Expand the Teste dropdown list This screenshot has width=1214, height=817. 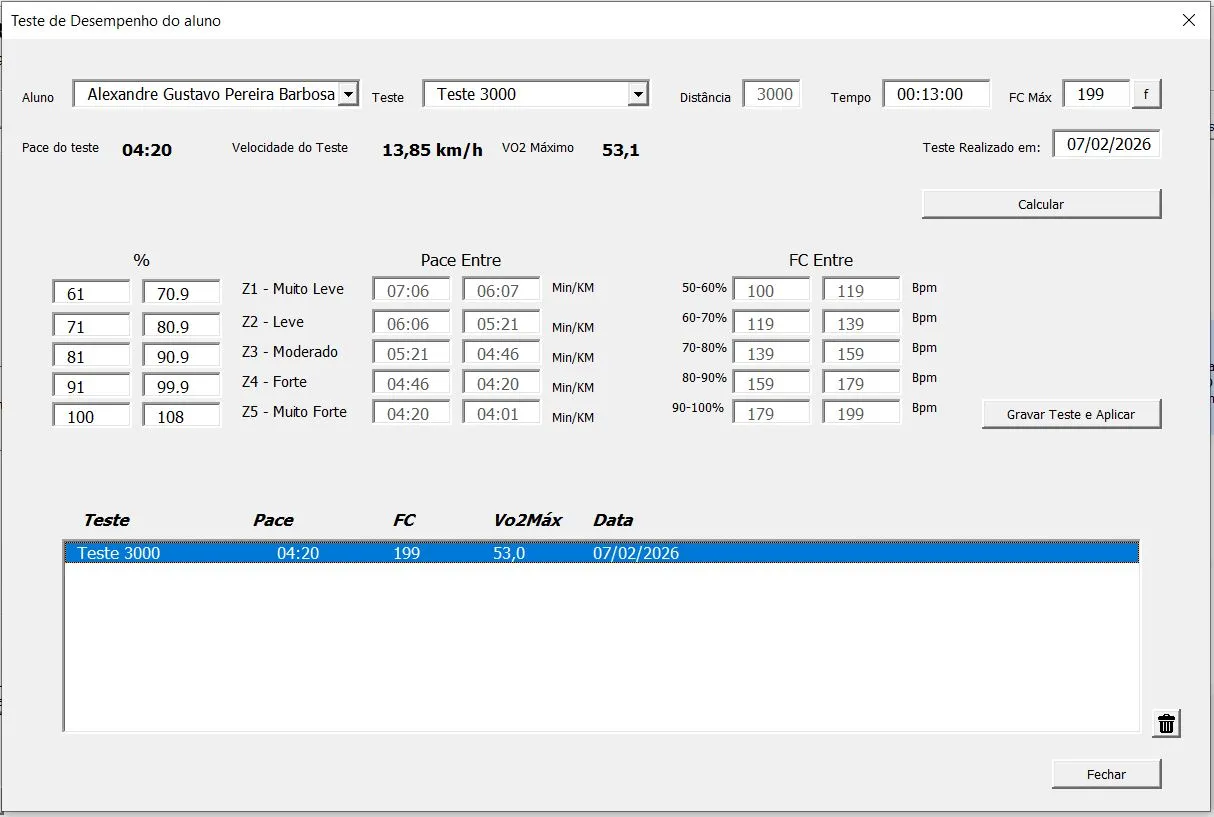pyautogui.click(x=638, y=94)
